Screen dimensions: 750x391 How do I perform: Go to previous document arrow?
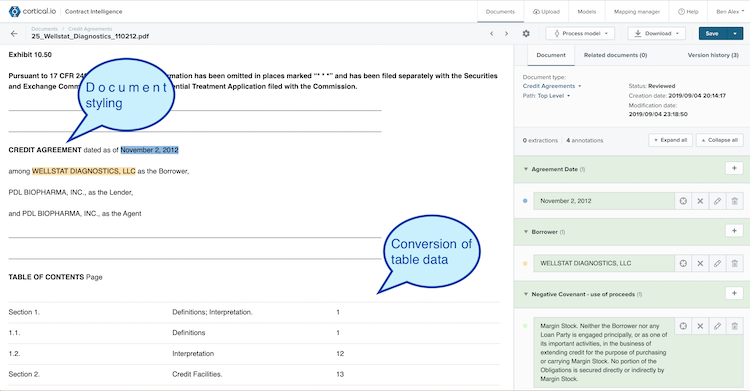pos(491,34)
